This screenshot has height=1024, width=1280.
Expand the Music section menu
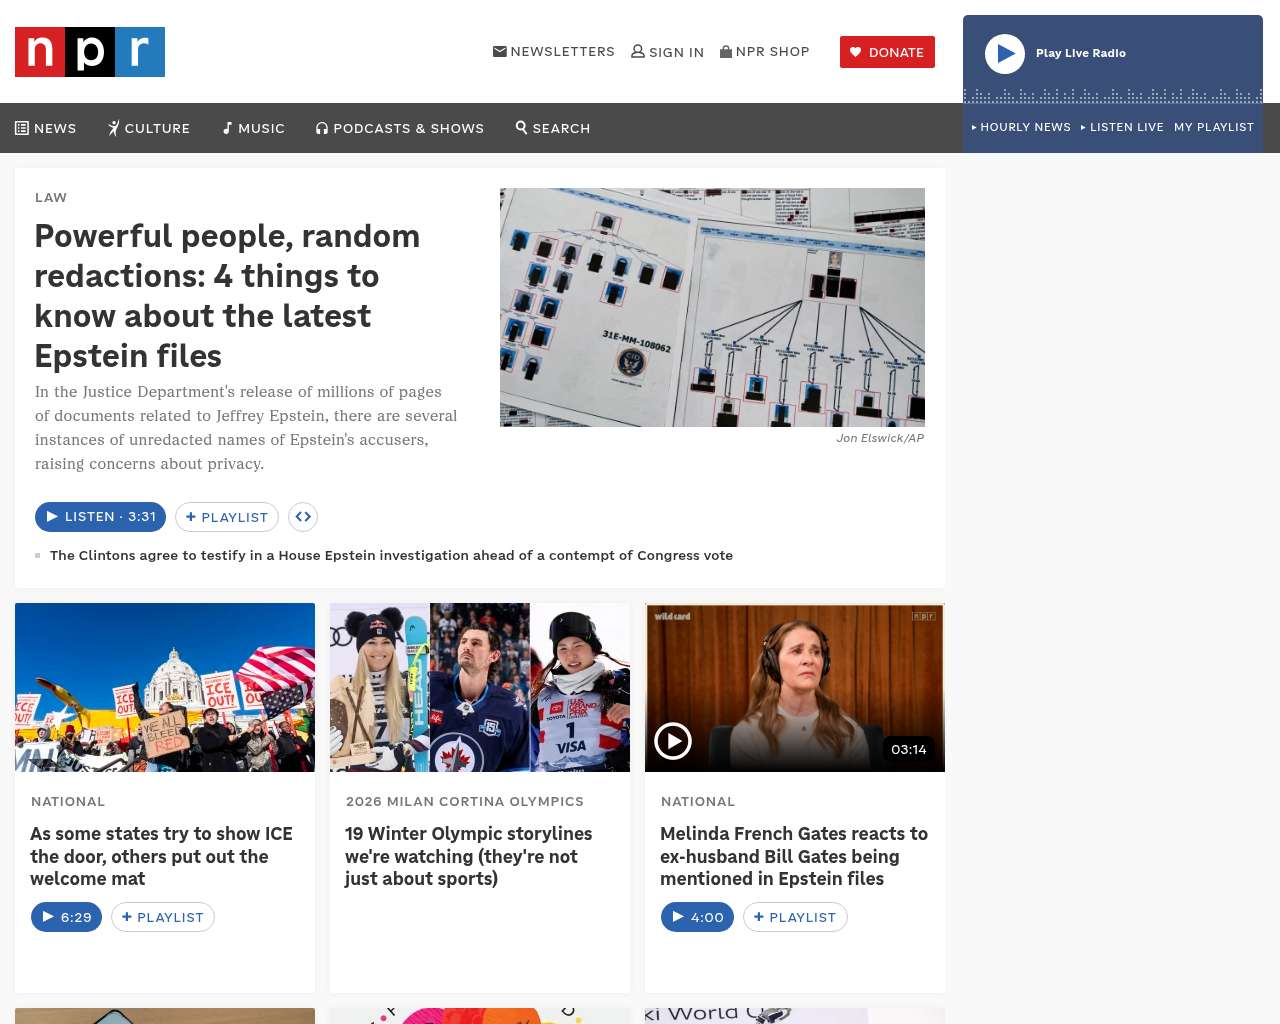click(x=254, y=128)
